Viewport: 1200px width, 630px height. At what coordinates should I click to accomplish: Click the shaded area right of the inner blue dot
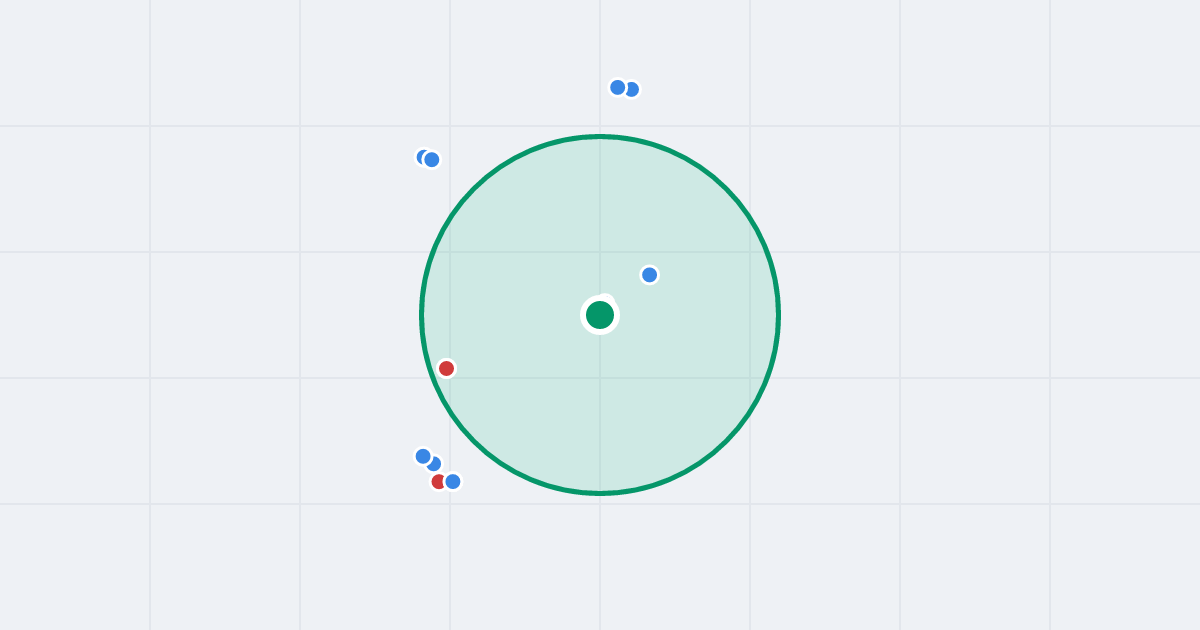710,274
